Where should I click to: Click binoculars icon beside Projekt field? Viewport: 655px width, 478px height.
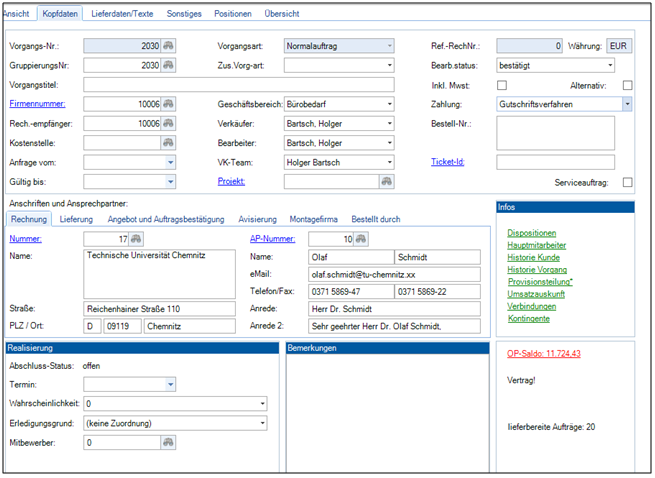[386, 181]
